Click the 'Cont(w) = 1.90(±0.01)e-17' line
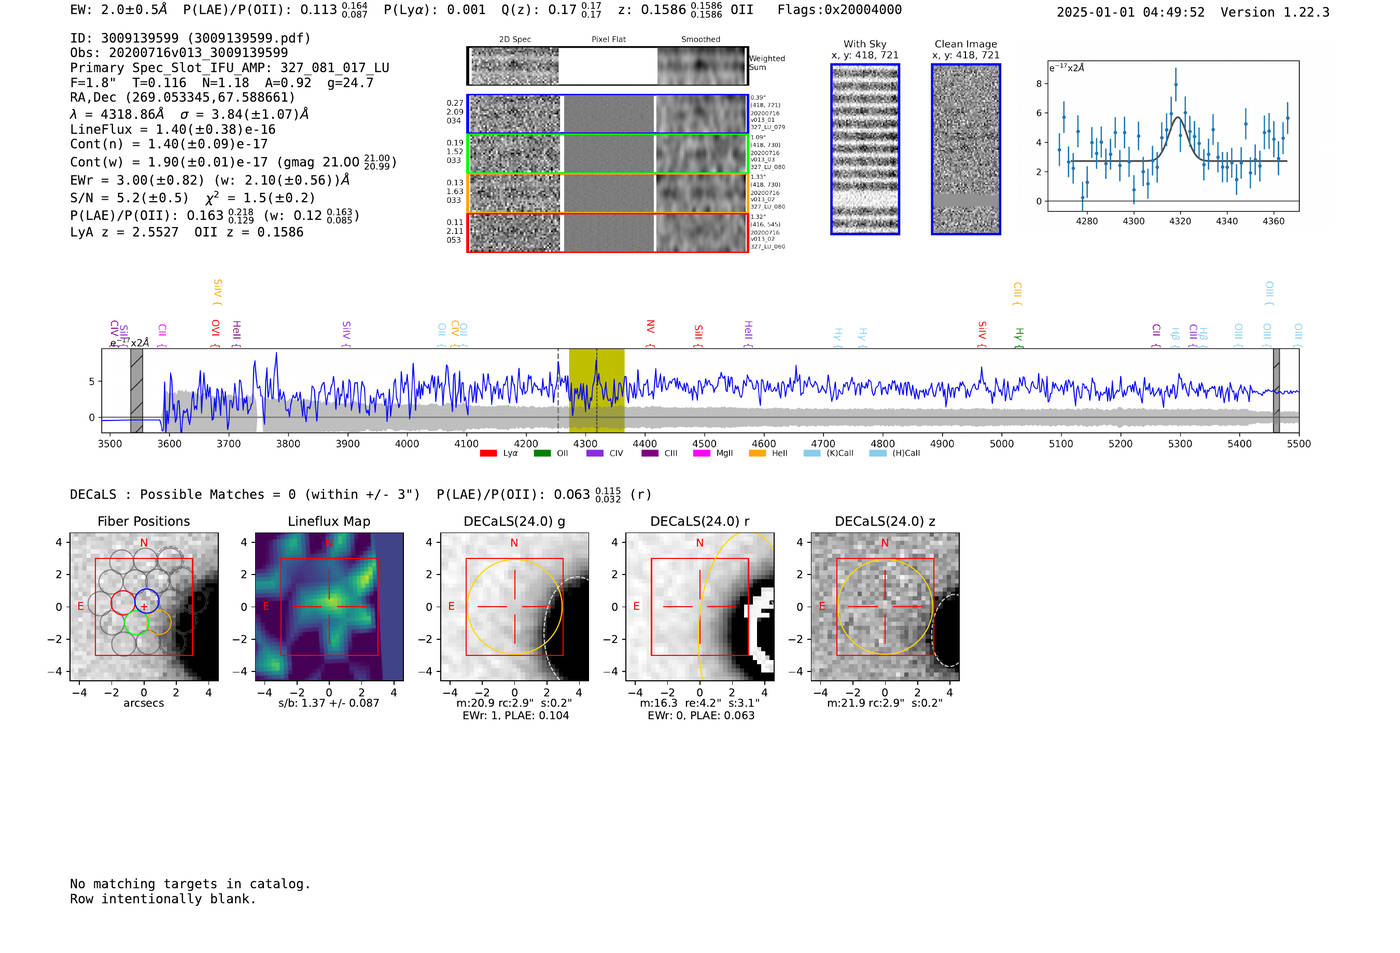This screenshot has width=1400, height=953. coord(233,161)
